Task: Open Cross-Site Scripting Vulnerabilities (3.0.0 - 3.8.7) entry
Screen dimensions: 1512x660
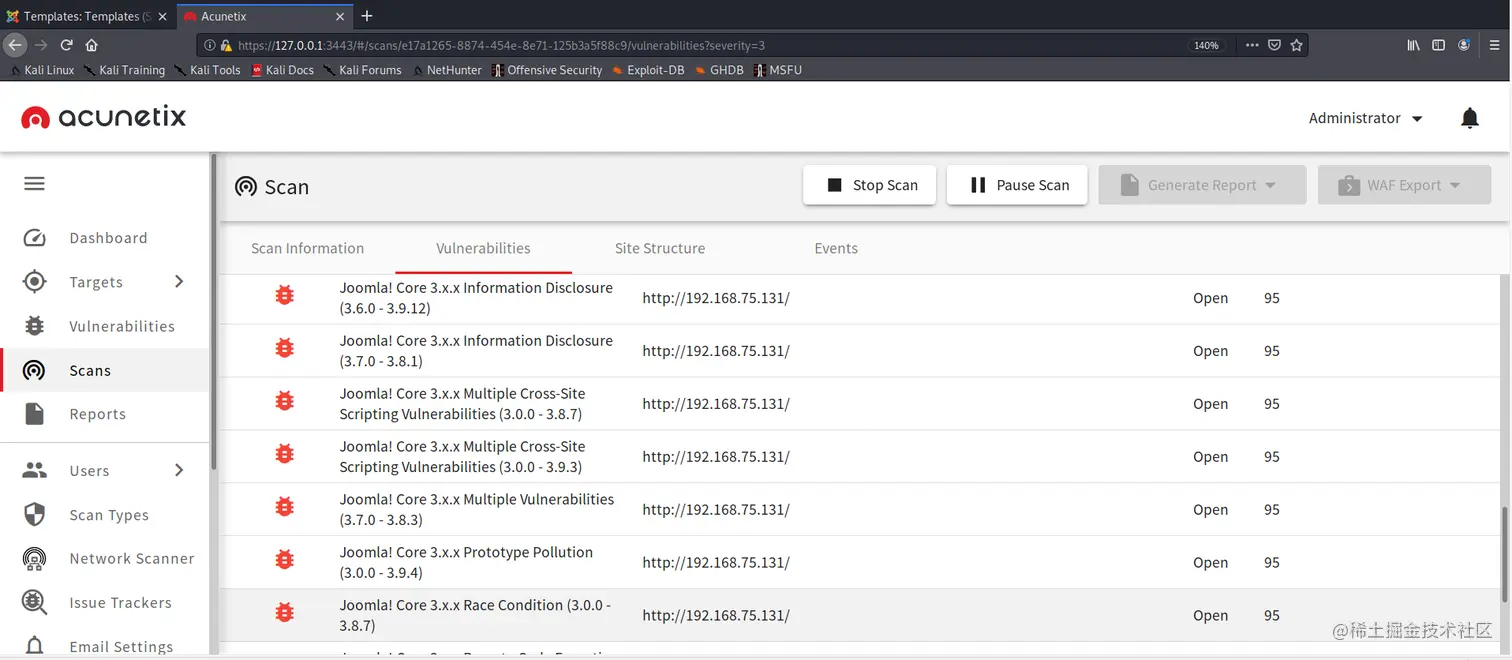Action: coord(462,403)
